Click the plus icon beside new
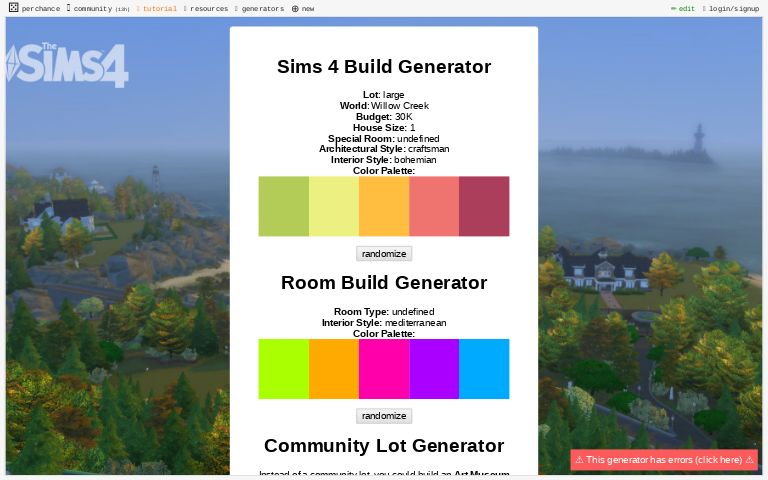The width and height of the screenshot is (768, 480). click(x=295, y=9)
